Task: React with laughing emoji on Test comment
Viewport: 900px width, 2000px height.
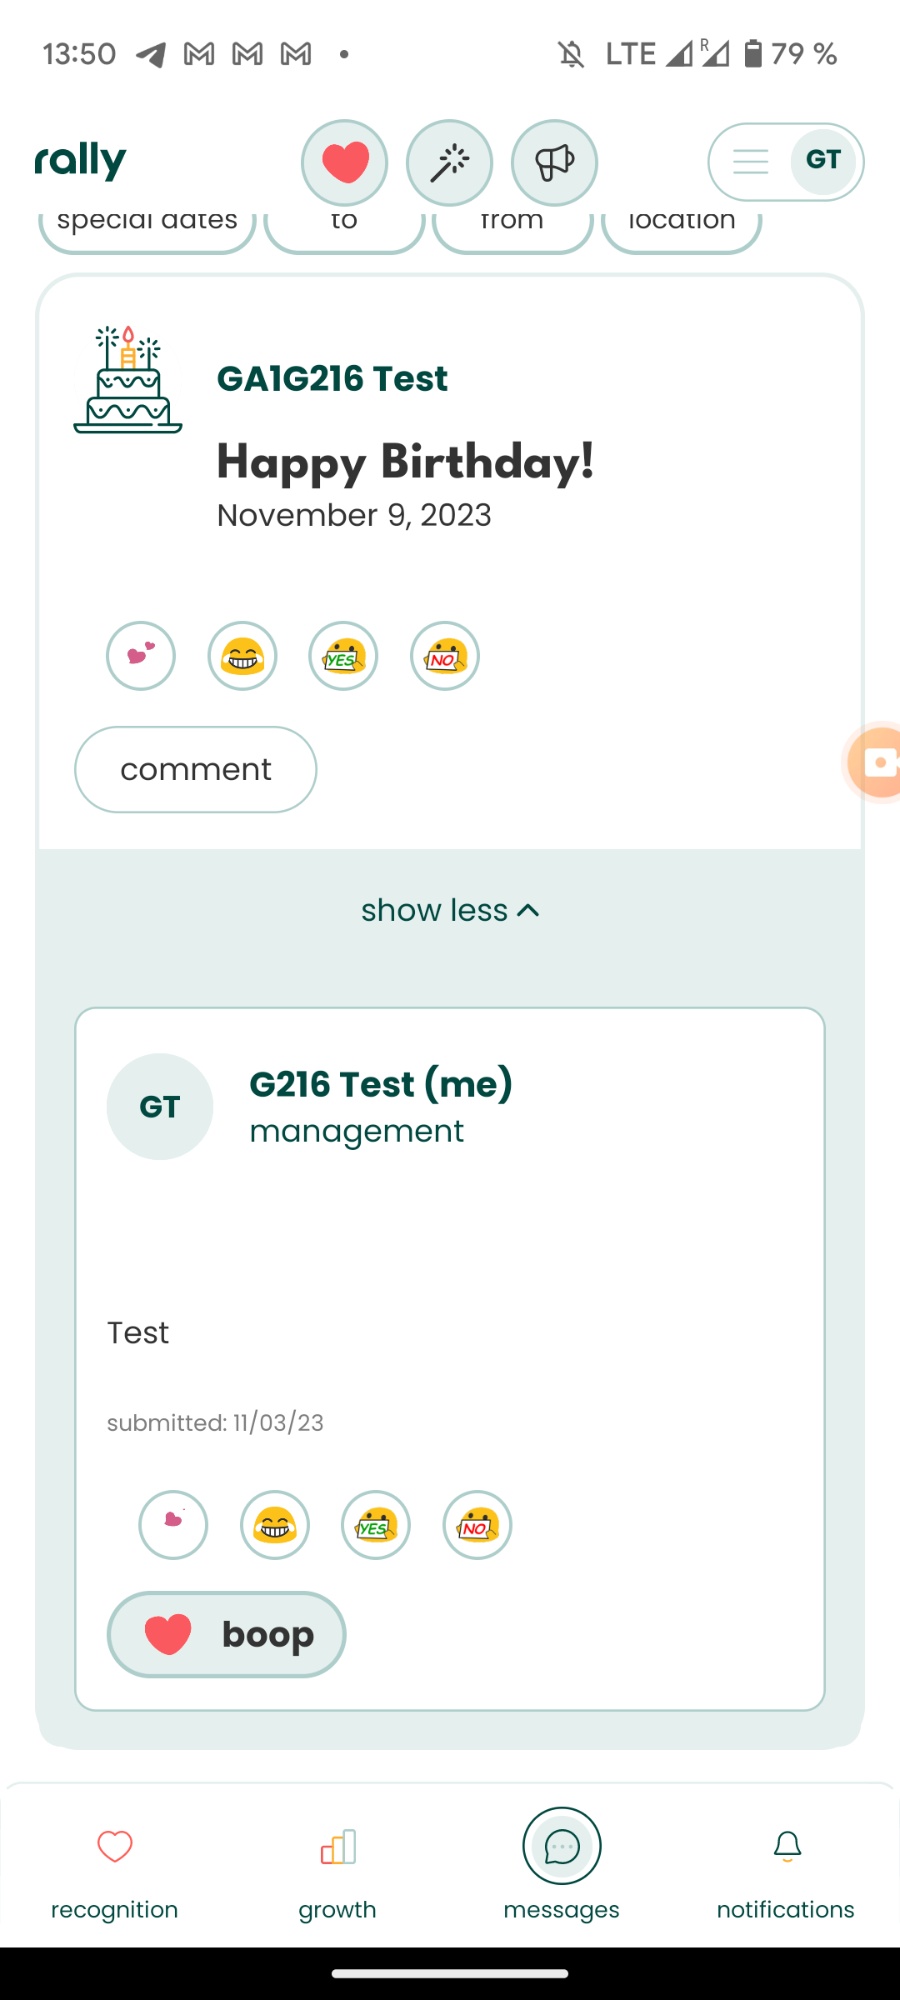Action: 275,1525
